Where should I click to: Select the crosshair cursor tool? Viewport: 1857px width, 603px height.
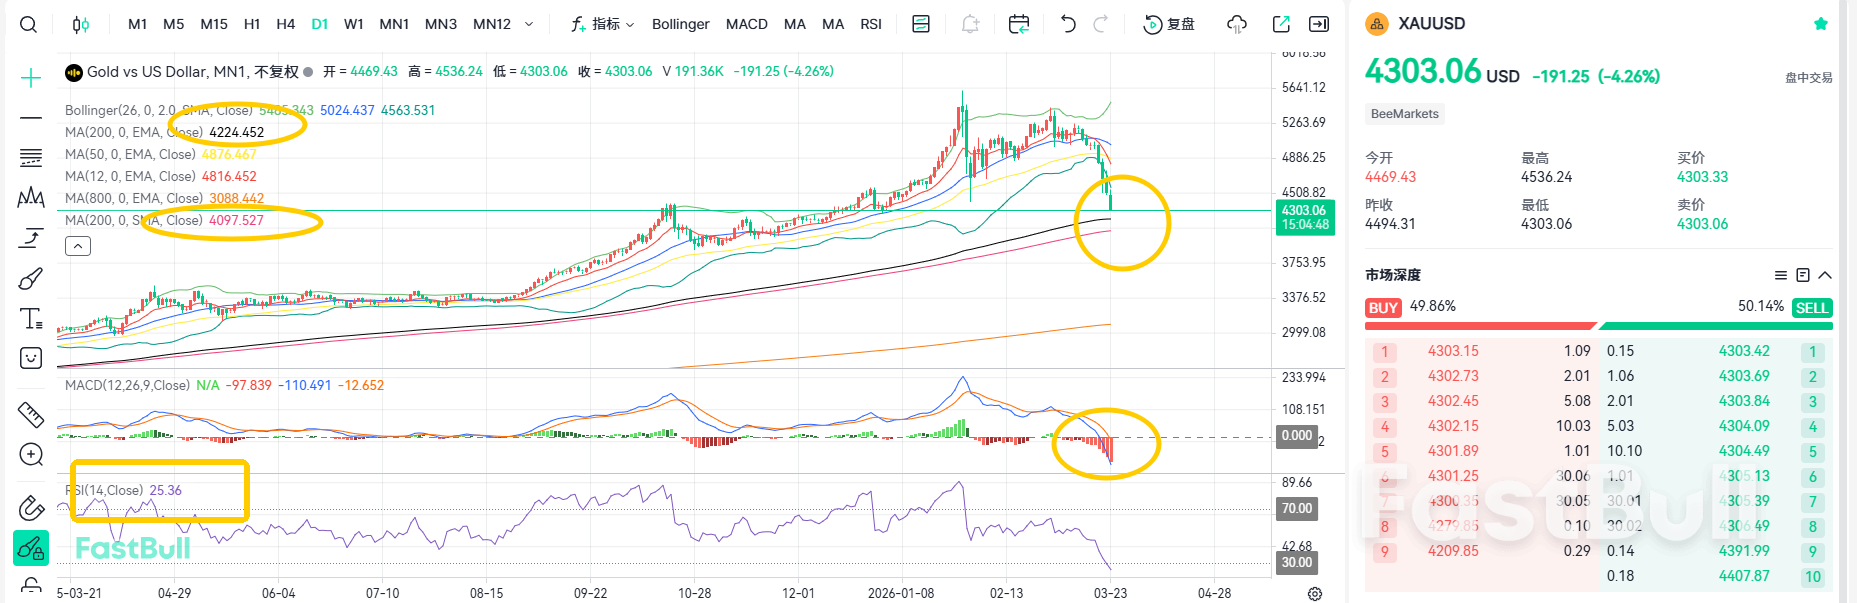pos(31,78)
